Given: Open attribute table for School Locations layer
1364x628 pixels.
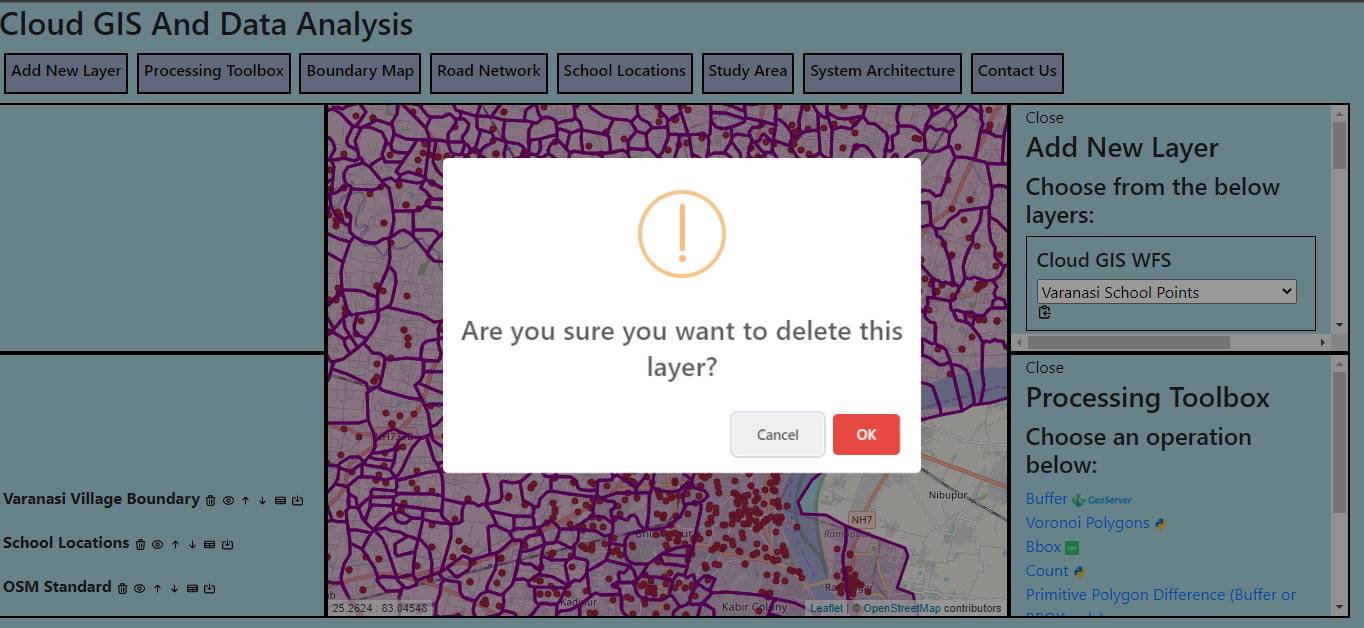Looking at the screenshot, I should pos(209,545).
